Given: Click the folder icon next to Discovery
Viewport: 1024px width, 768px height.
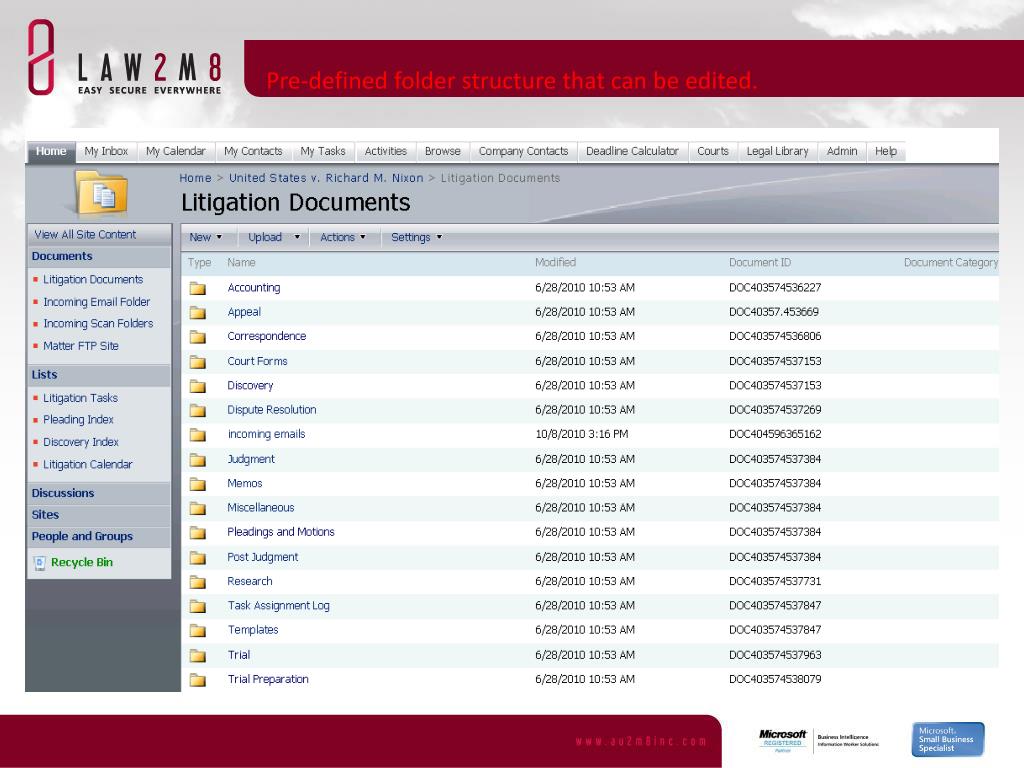Looking at the screenshot, I should tap(198, 386).
